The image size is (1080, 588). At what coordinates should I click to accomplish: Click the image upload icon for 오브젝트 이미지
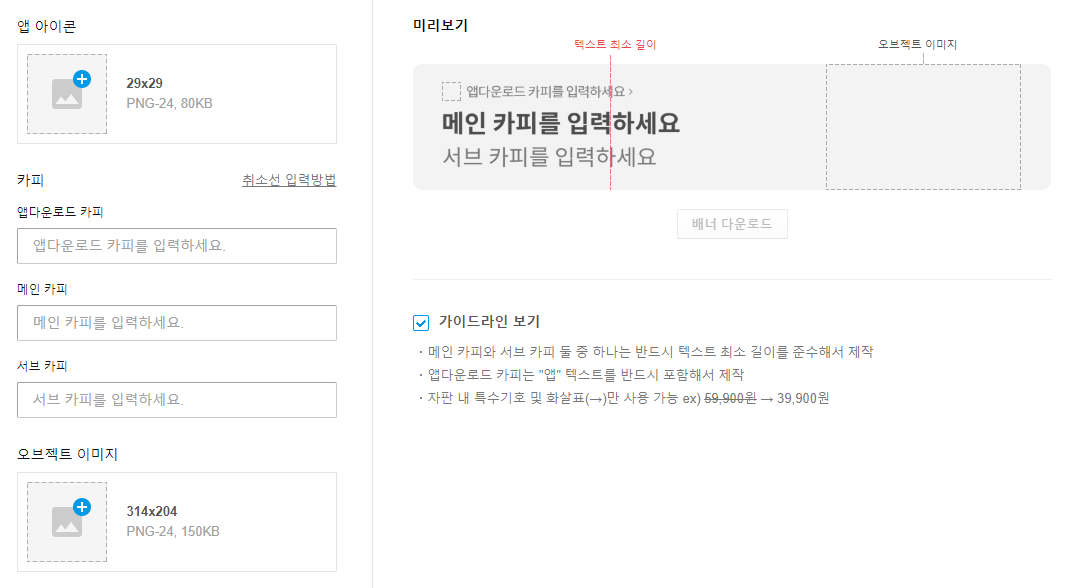tap(66, 520)
